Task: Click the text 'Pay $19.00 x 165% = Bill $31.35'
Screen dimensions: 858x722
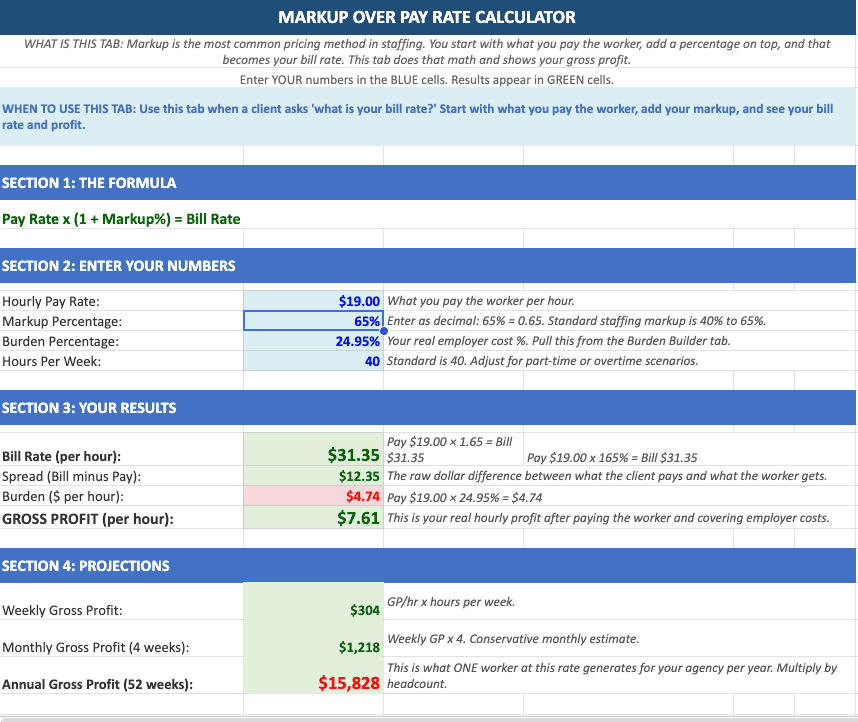Action: [x=612, y=458]
